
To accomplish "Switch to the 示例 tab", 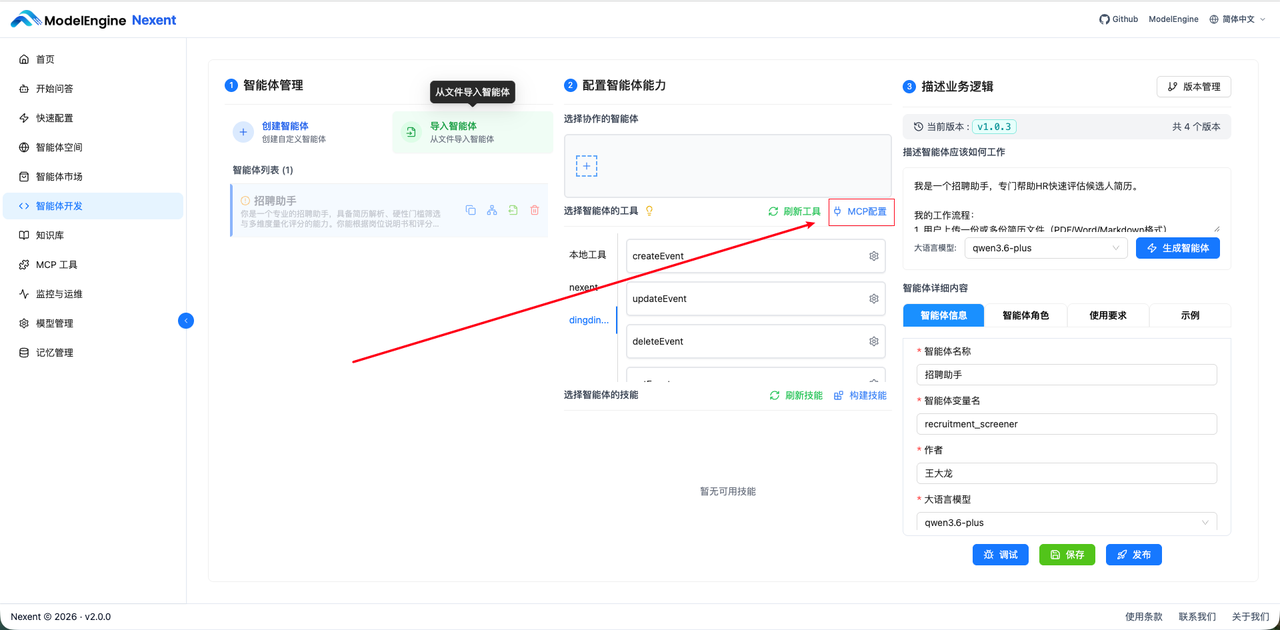I will click(1189, 315).
